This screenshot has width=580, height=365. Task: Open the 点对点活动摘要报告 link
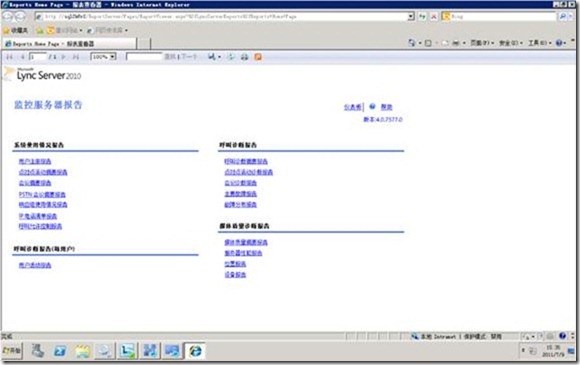pos(43,172)
